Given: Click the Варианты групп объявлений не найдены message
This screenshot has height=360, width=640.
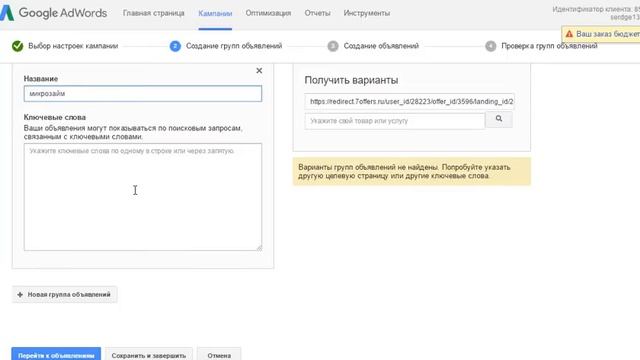Looking at the screenshot, I should [412, 171].
